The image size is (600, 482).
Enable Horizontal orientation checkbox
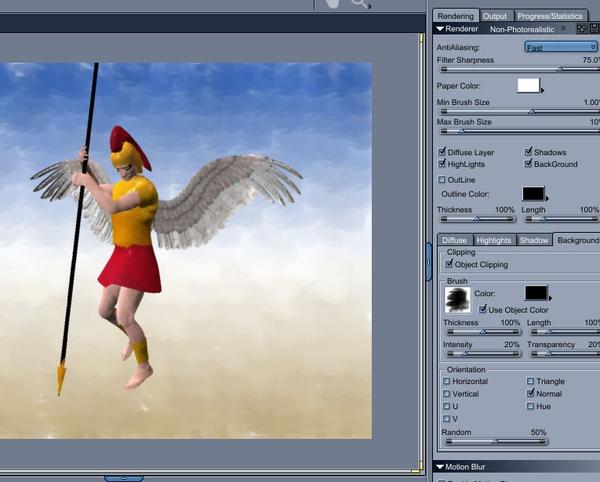[x=447, y=381]
